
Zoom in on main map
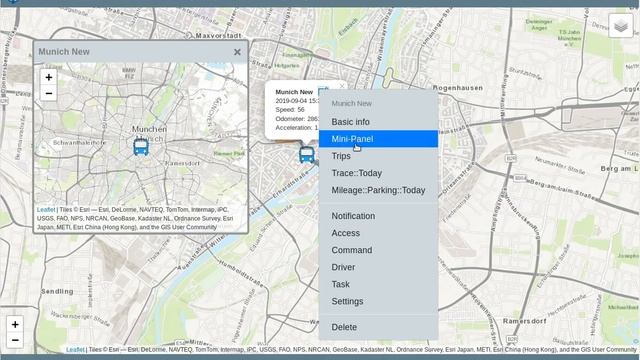pyautogui.click(x=15, y=324)
